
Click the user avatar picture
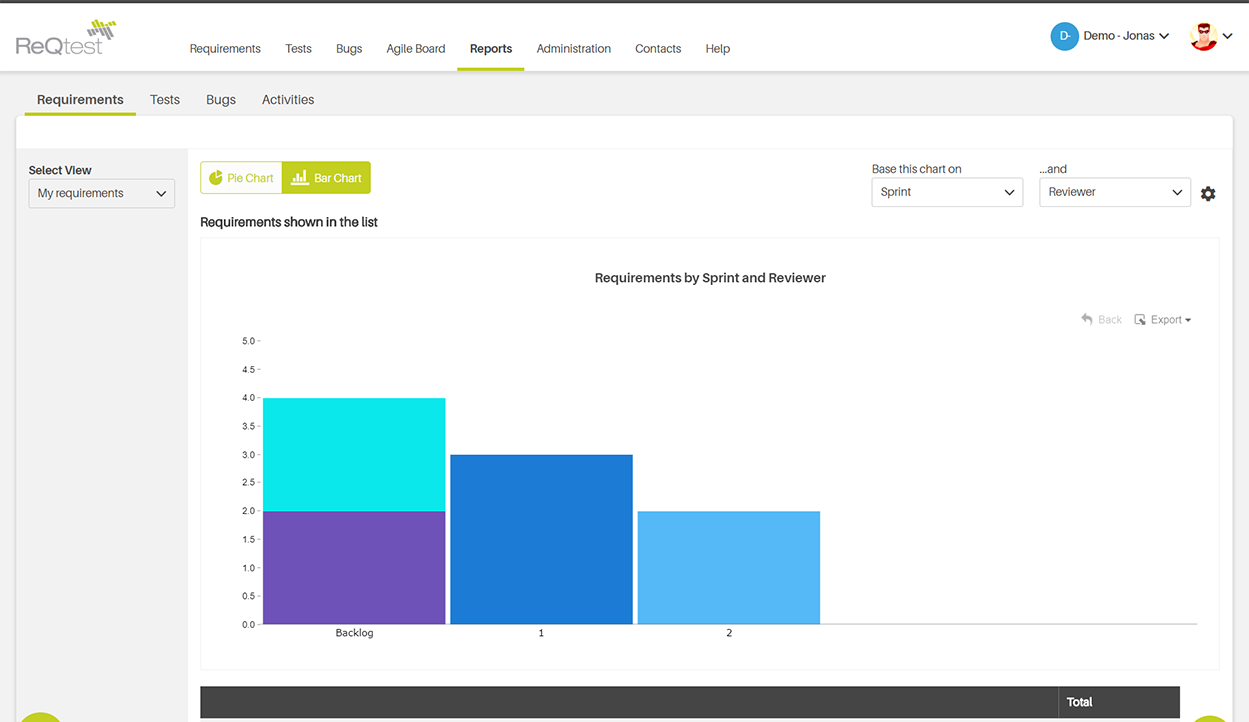coord(1203,36)
